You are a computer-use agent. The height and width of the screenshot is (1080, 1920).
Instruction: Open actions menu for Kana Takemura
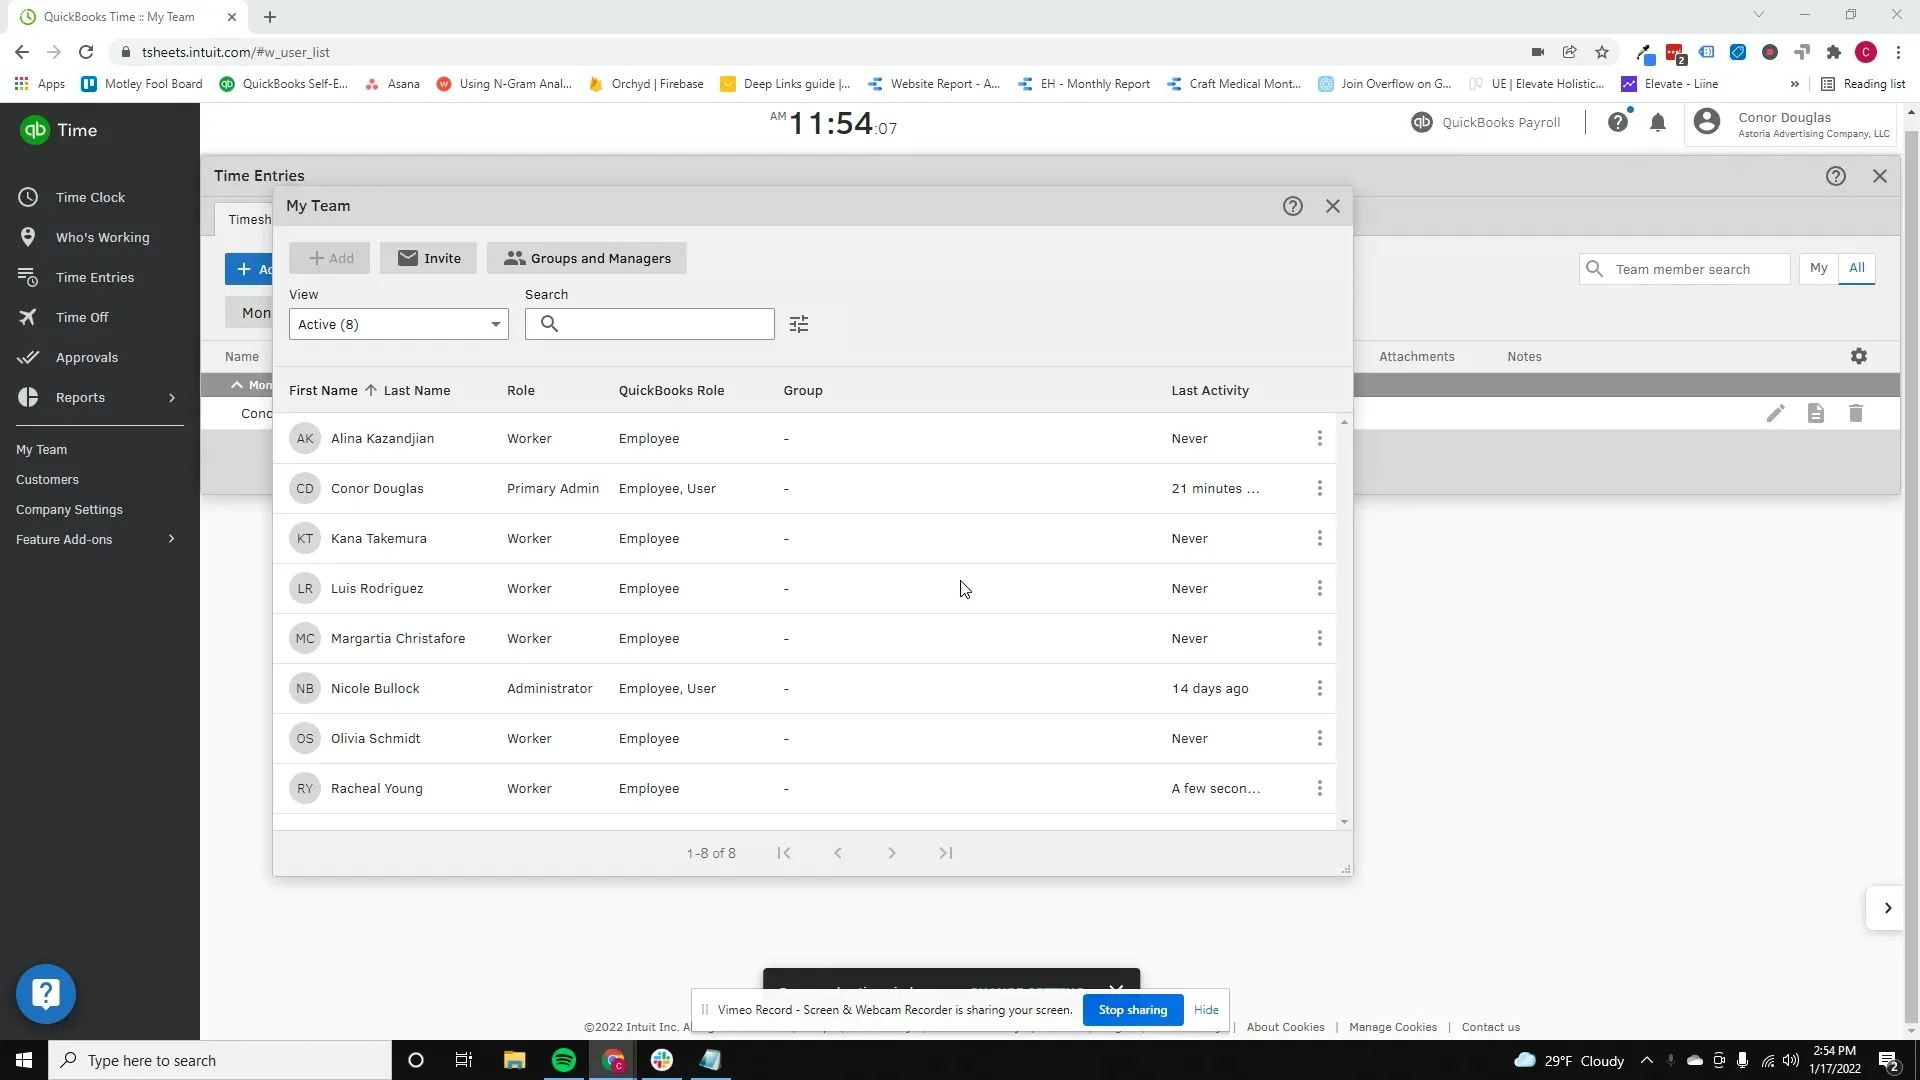1320,538
